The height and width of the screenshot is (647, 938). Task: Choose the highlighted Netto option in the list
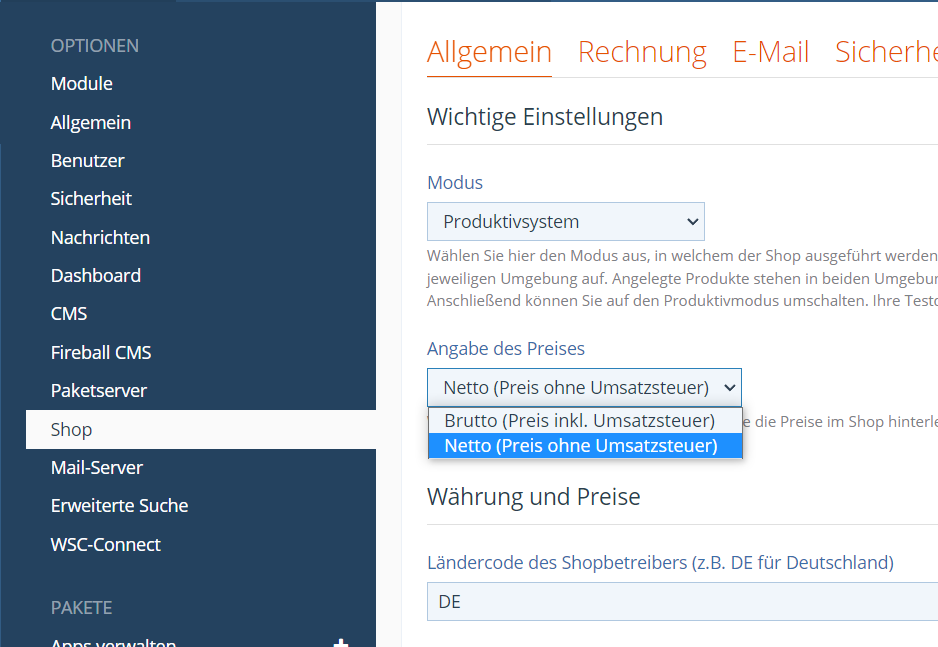(581, 446)
